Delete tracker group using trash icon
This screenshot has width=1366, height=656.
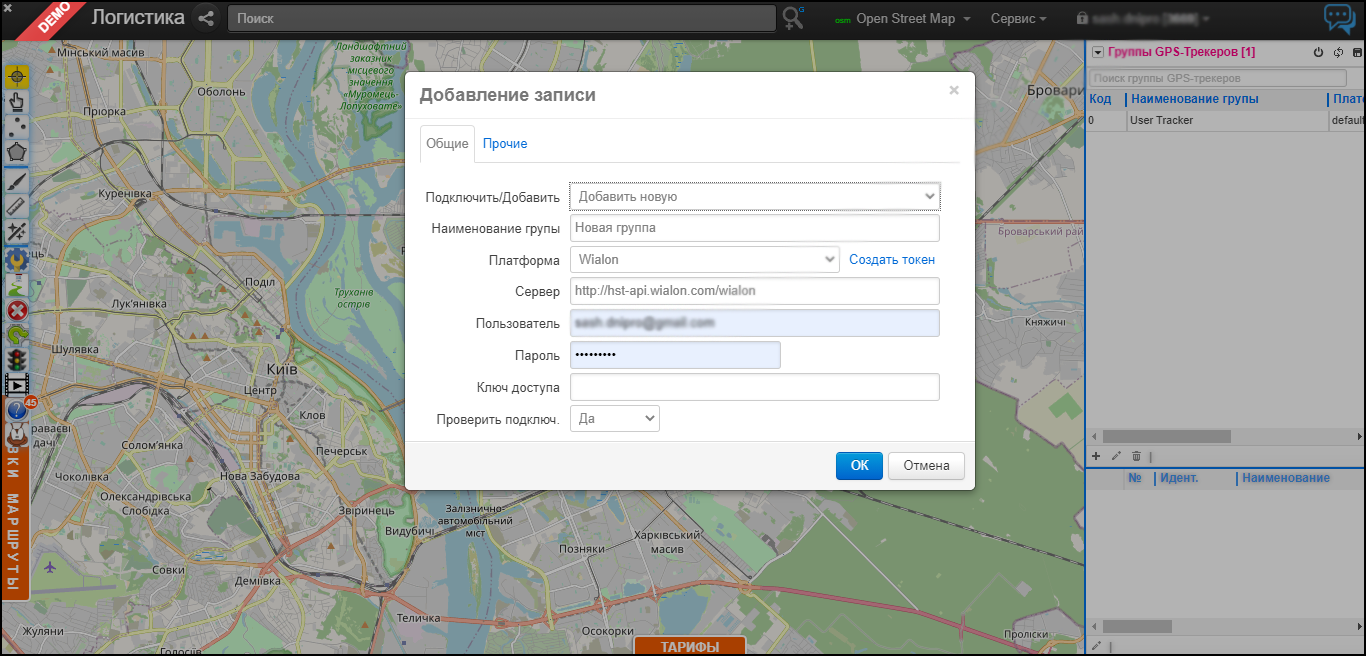[1136, 456]
